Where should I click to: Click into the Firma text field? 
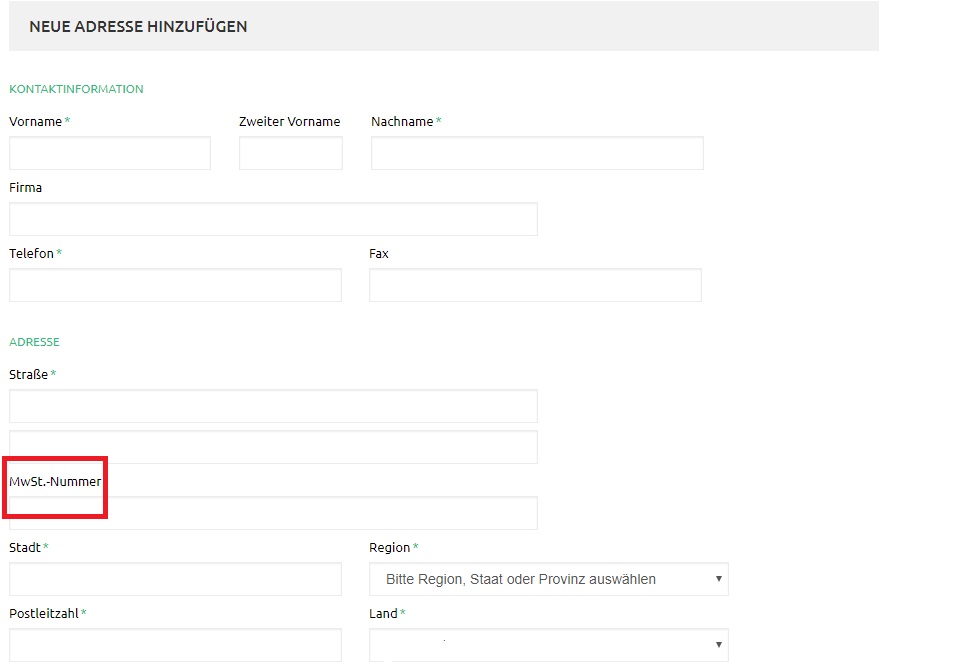coord(273,219)
